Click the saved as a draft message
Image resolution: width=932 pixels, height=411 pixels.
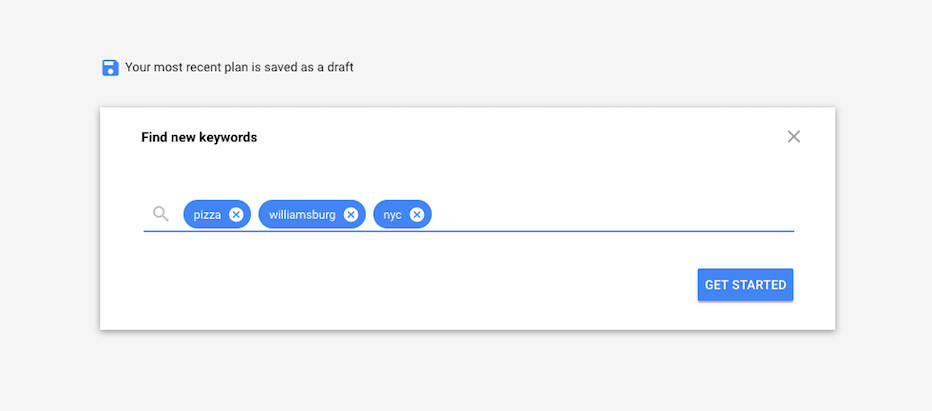(239, 67)
